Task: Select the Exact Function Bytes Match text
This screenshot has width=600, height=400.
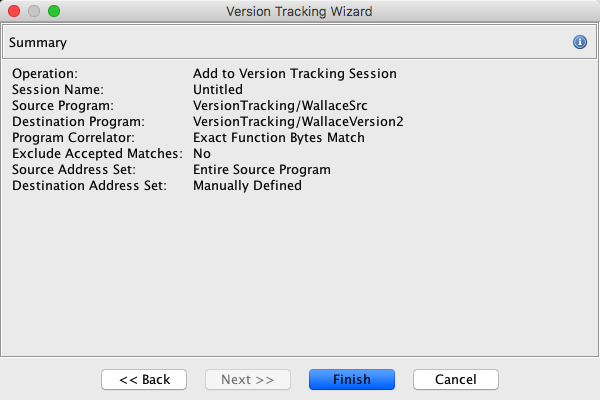Action: point(279,138)
